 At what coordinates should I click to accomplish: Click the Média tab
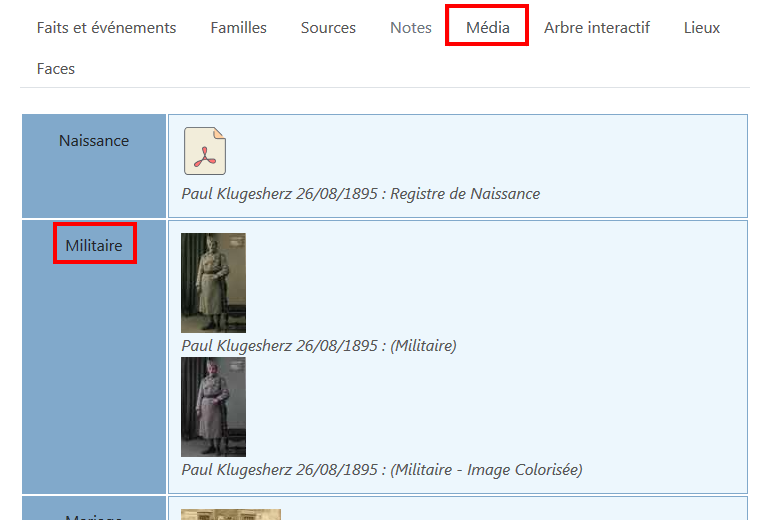[487, 27]
